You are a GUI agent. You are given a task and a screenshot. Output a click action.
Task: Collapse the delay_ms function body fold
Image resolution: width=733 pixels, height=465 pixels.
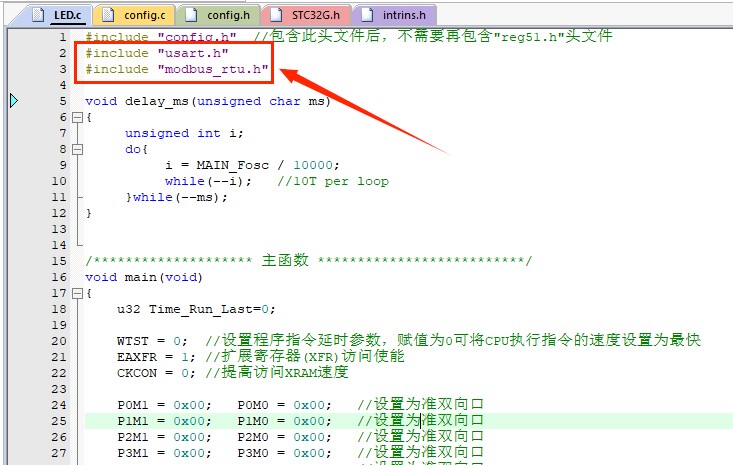pos(76,117)
